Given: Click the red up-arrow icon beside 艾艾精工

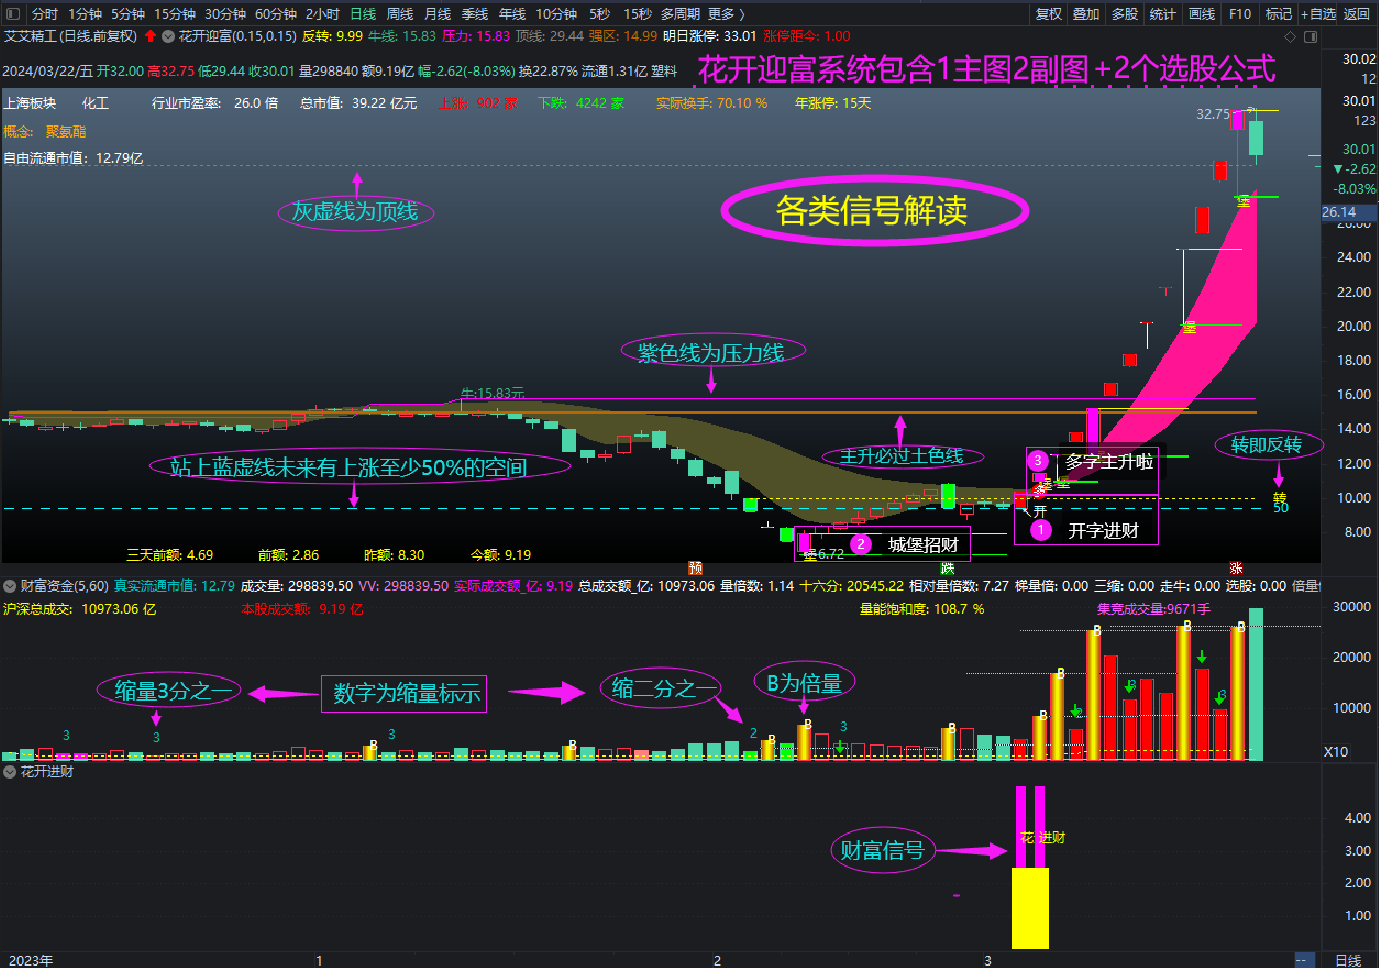Looking at the screenshot, I should coord(150,36).
